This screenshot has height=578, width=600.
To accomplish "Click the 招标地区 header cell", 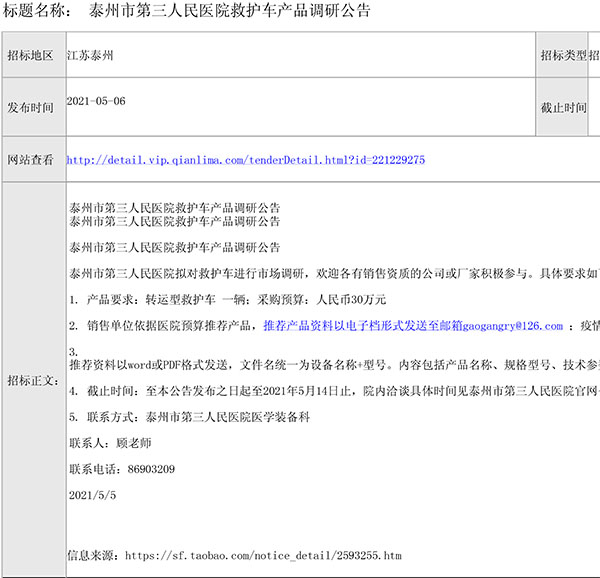I will (x=34, y=55).
